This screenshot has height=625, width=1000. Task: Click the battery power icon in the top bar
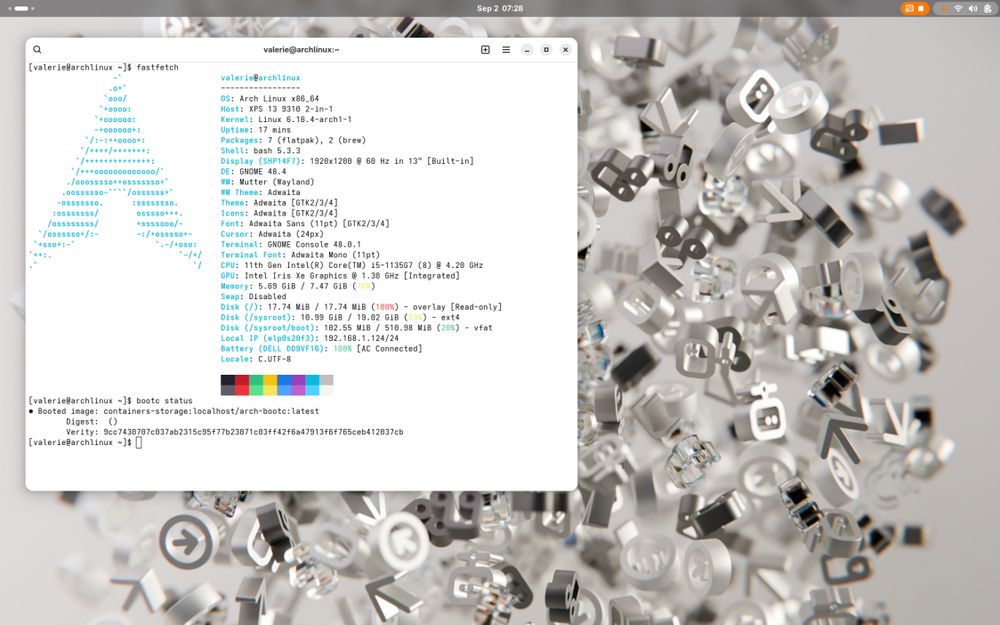[987, 8]
